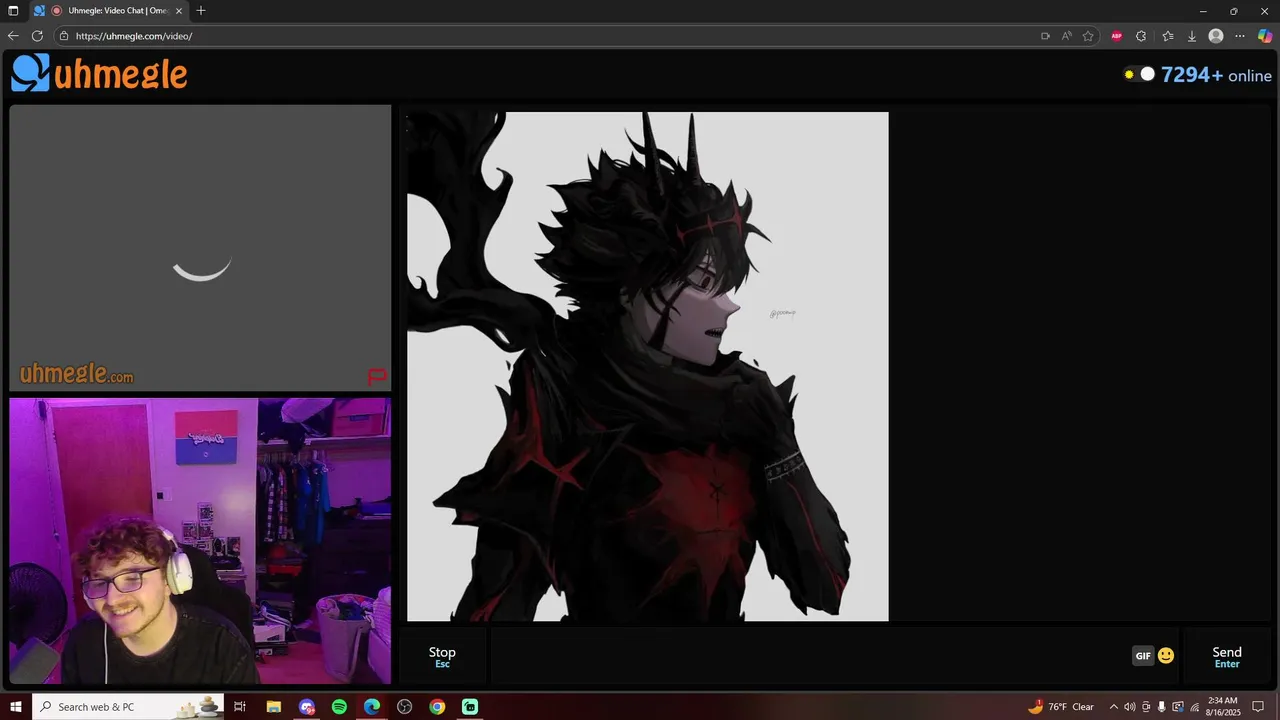
Task: Open browser Extensions menu
Action: click(1141, 36)
